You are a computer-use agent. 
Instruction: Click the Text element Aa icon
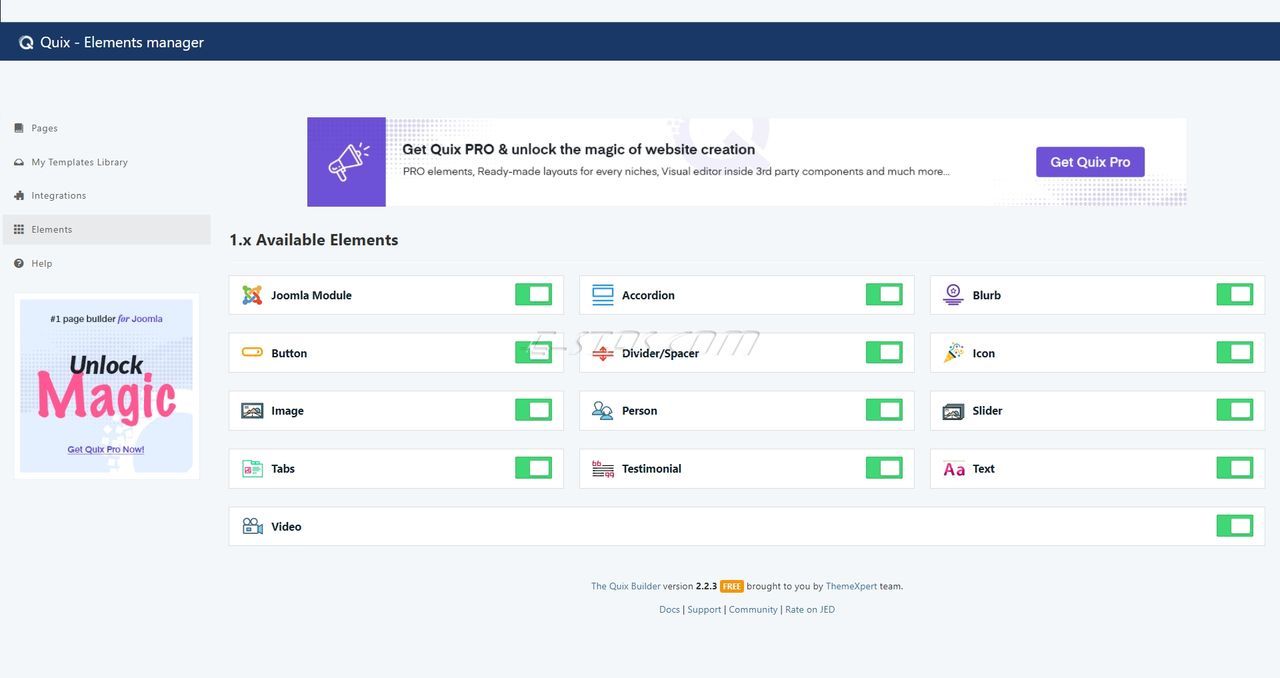pos(954,469)
